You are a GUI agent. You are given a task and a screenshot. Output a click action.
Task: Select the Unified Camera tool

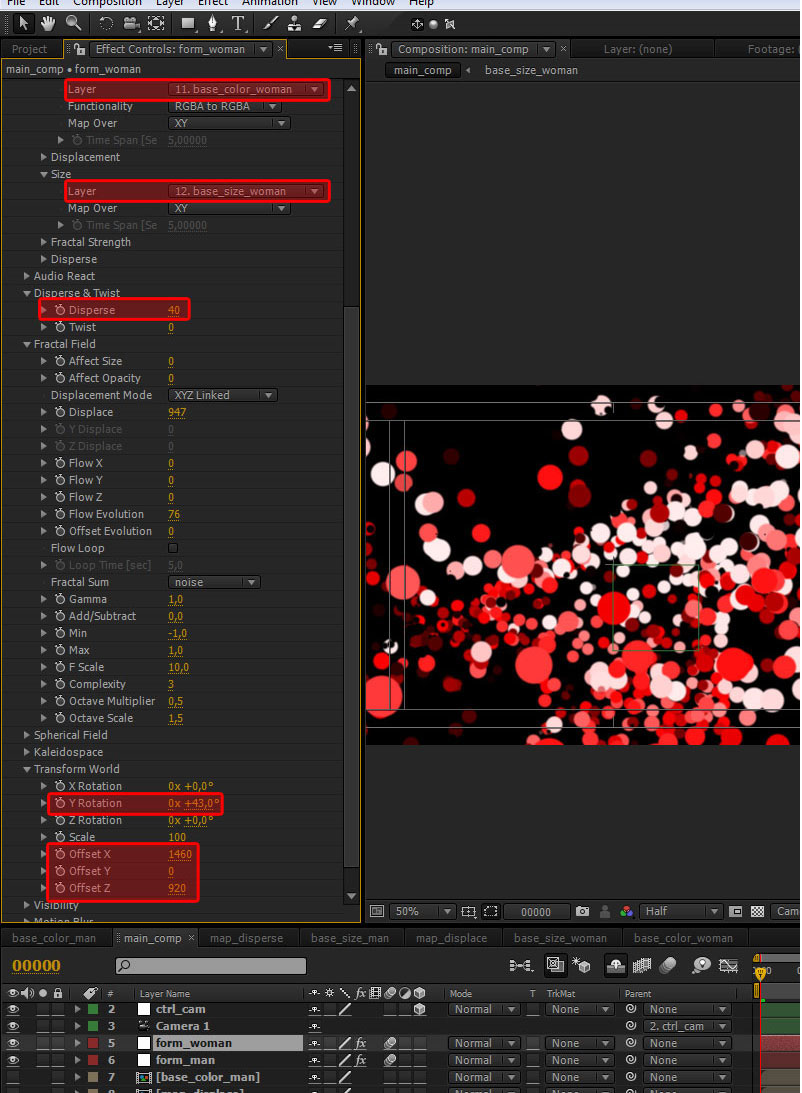132,24
